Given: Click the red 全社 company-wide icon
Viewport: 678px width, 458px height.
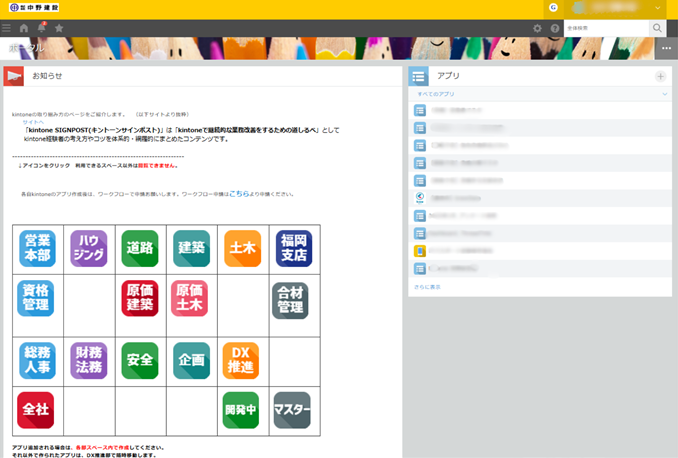Looking at the screenshot, I should coord(36,410).
